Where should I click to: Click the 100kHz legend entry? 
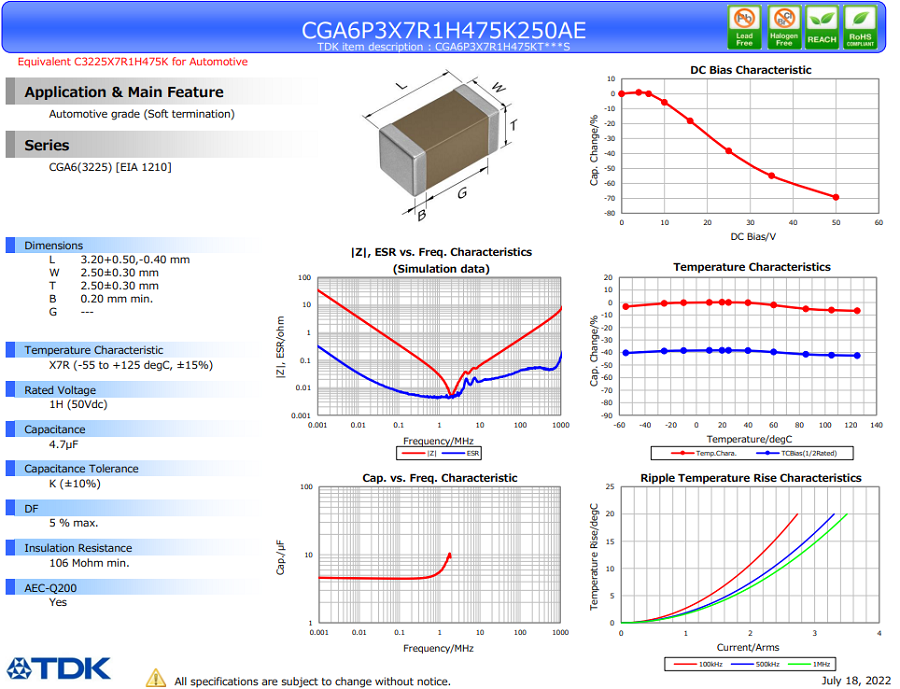(698, 664)
